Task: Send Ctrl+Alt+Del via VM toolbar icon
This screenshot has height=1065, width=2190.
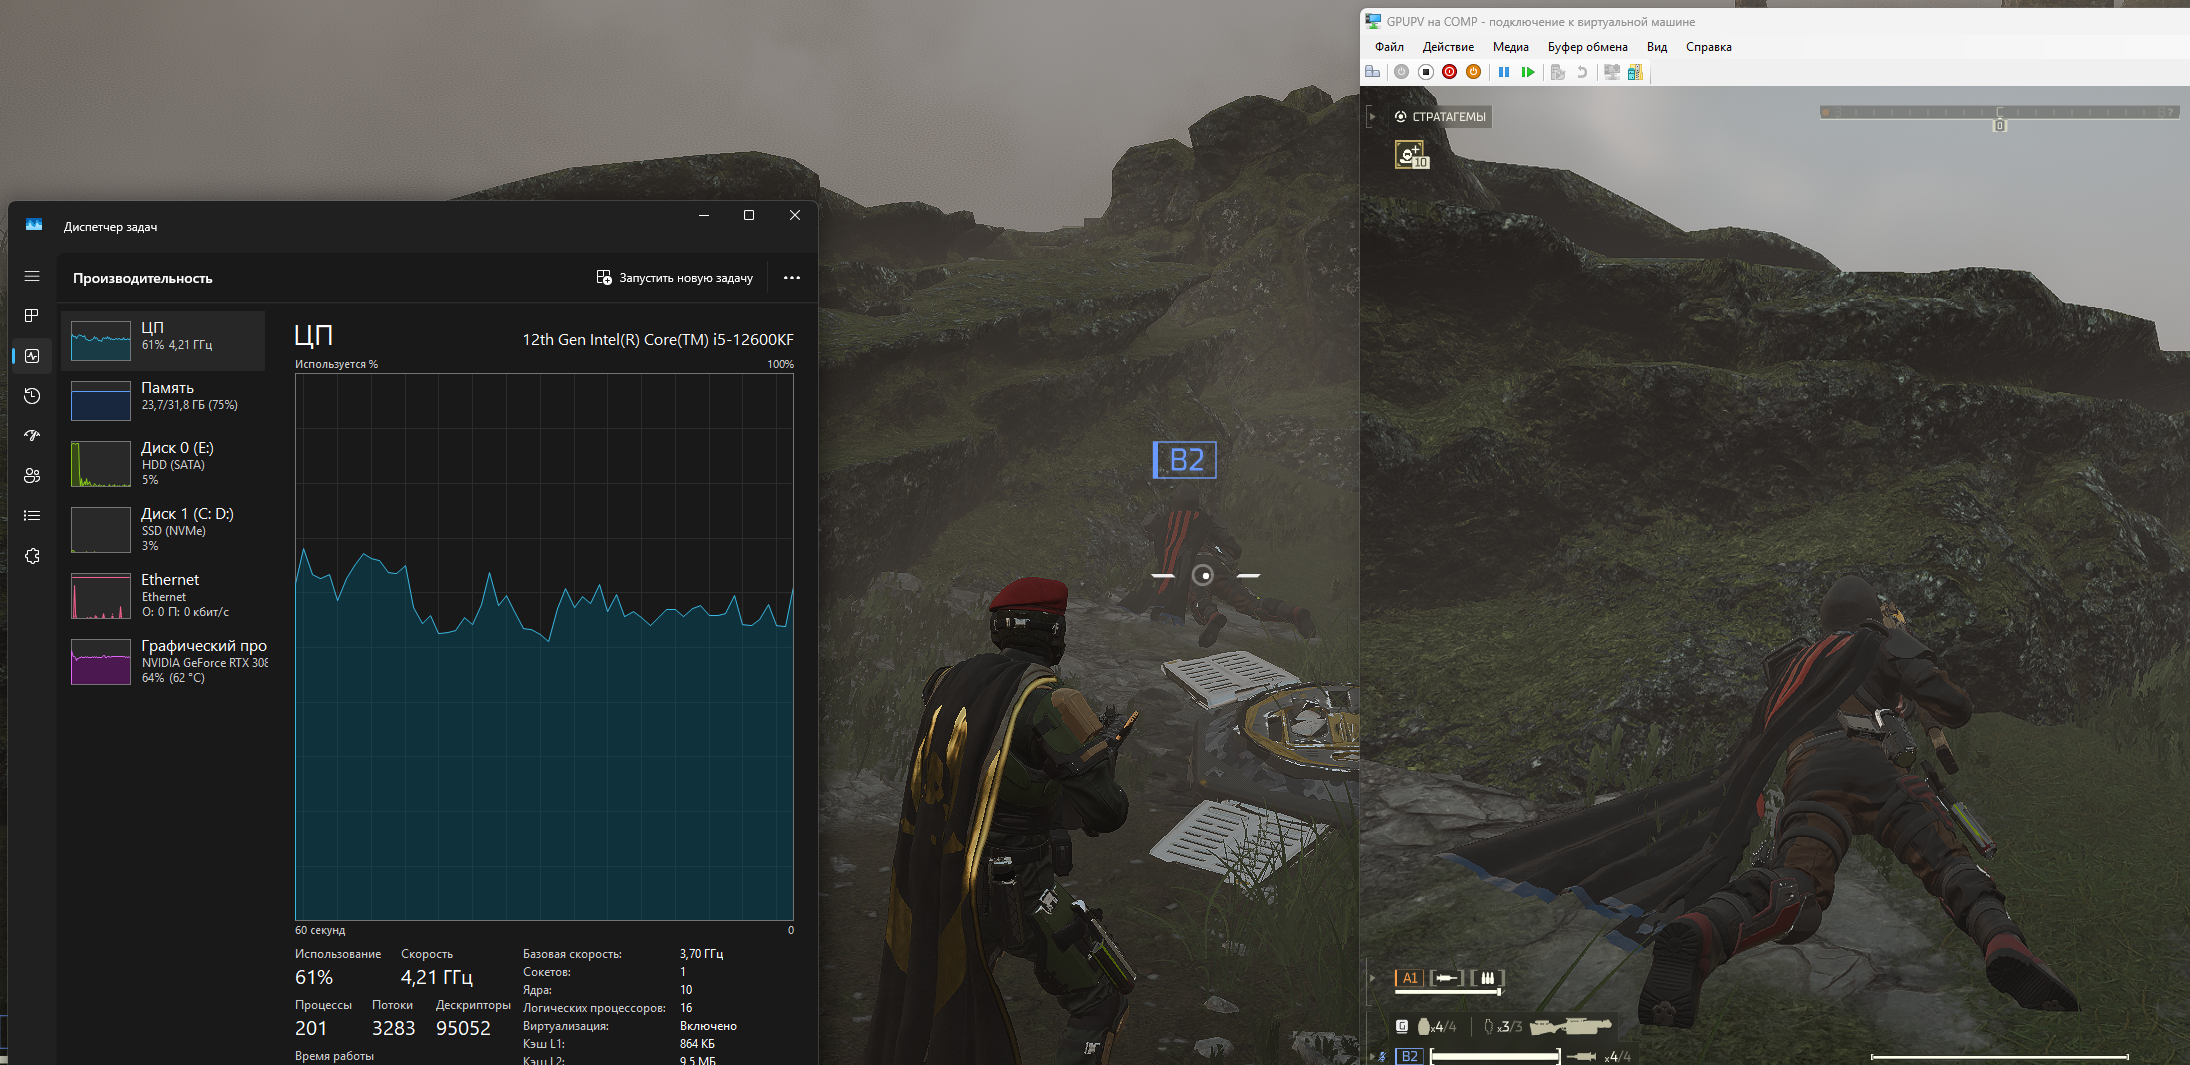Action: (1373, 72)
